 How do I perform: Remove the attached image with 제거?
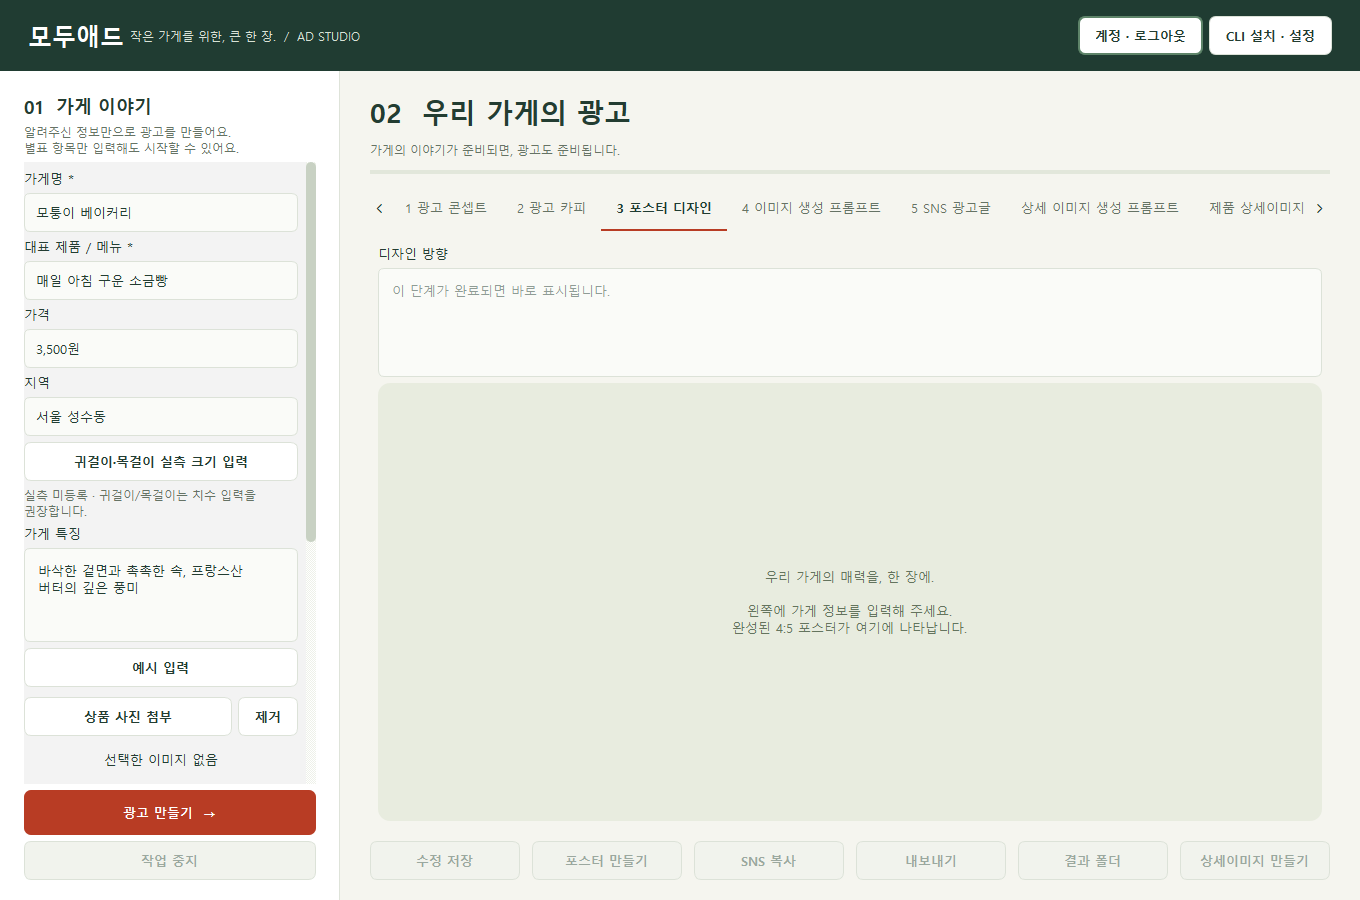pos(268,717)
